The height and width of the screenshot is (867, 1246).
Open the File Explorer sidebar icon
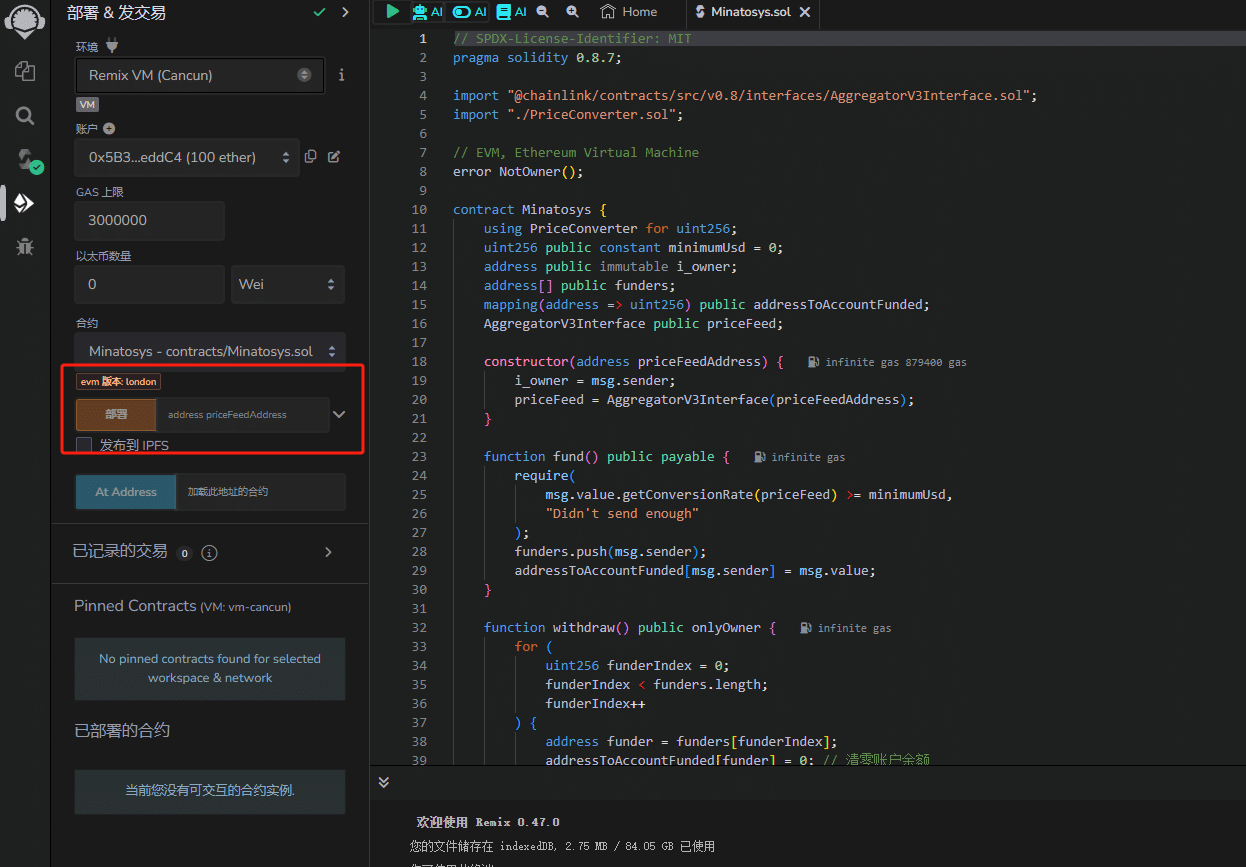(x=25, y=71)
